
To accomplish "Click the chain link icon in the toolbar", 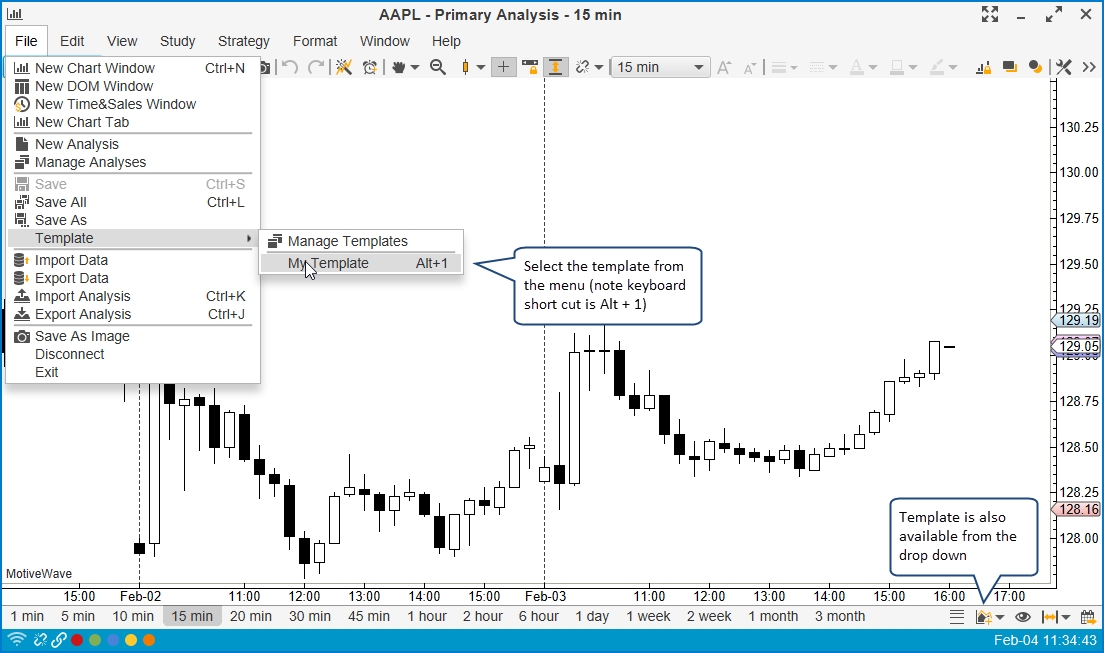I will pos(582,67).
